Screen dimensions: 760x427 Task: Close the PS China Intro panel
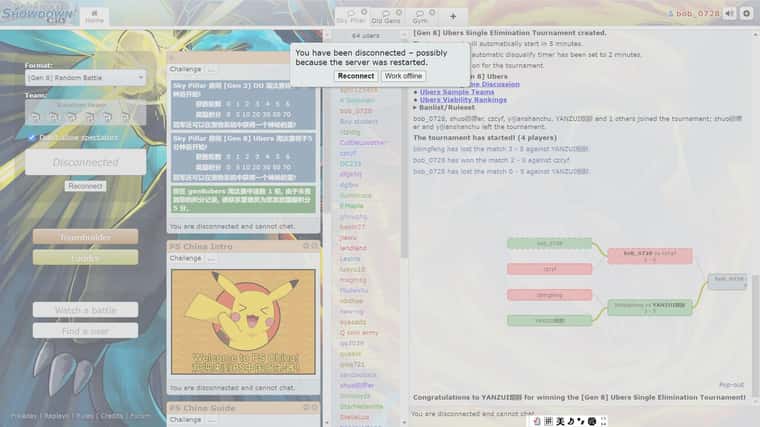pos(314,245)
